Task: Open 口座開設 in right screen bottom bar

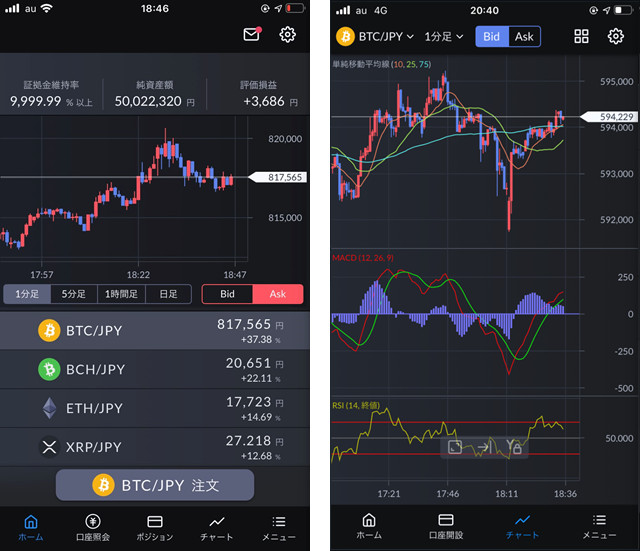Action: click(446, 527)
